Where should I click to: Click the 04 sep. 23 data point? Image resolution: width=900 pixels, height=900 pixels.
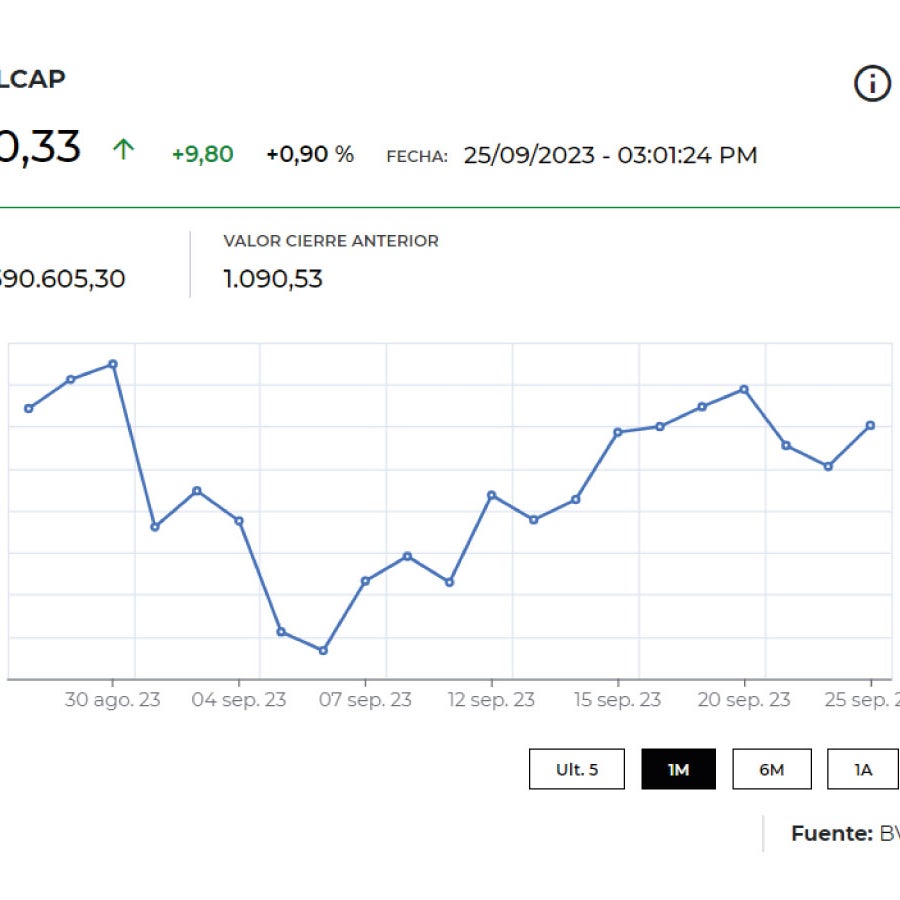click(239, 521)
